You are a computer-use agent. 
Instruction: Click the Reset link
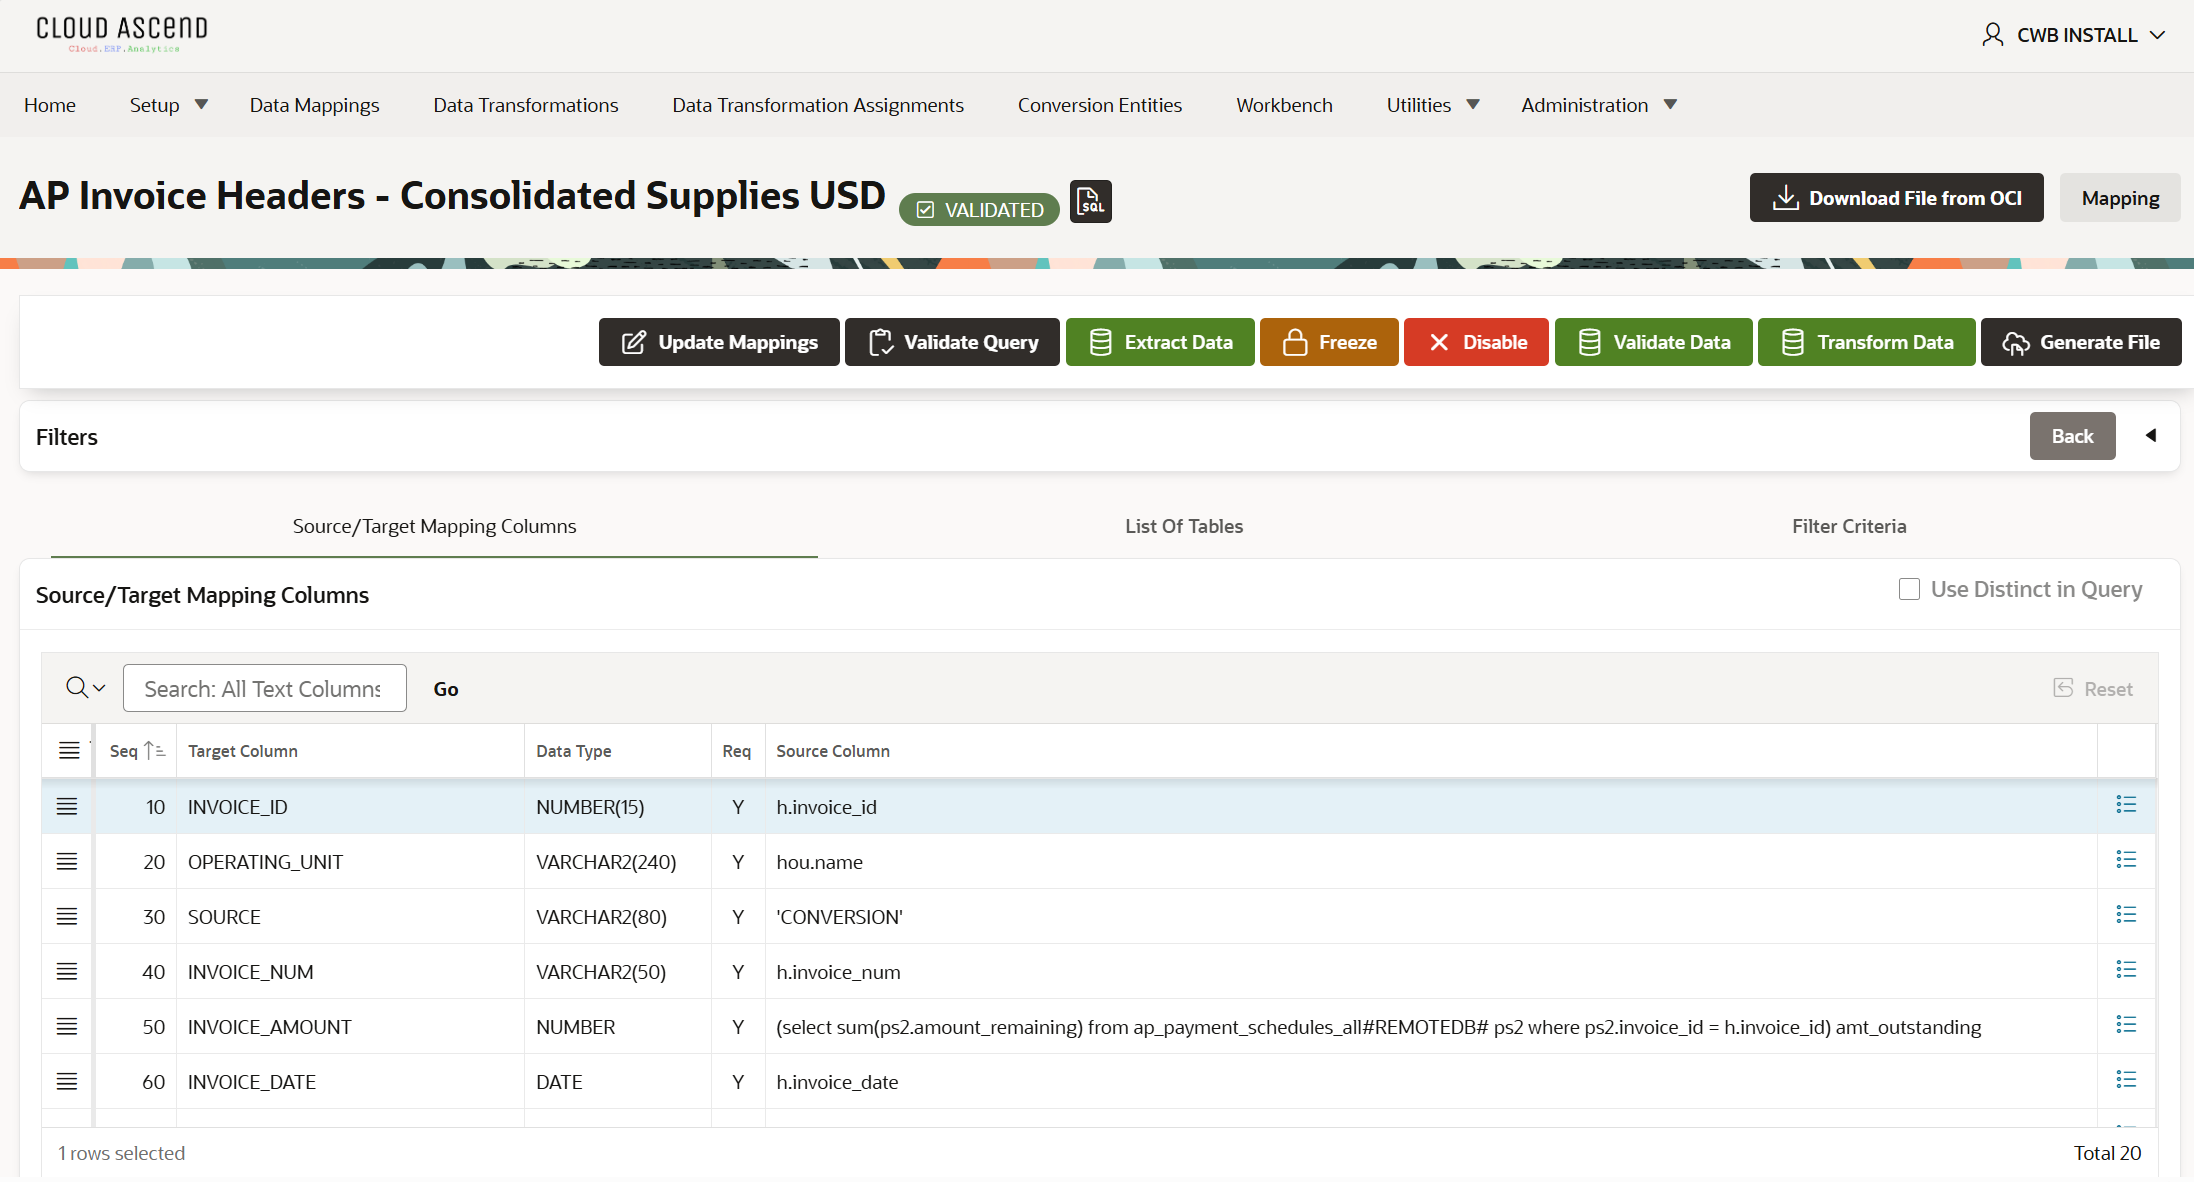coord(2093,689)
